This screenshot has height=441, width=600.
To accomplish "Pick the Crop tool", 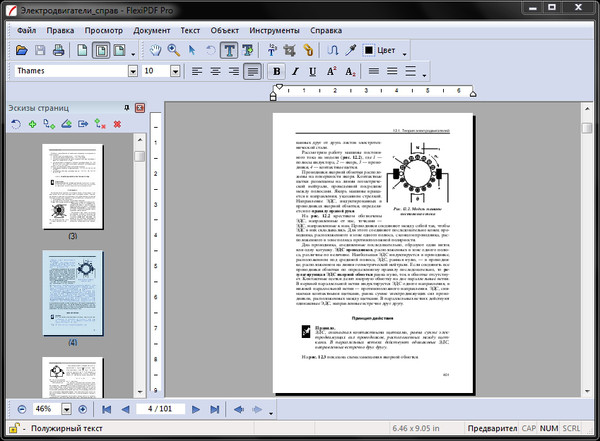I will coord(291,49).
